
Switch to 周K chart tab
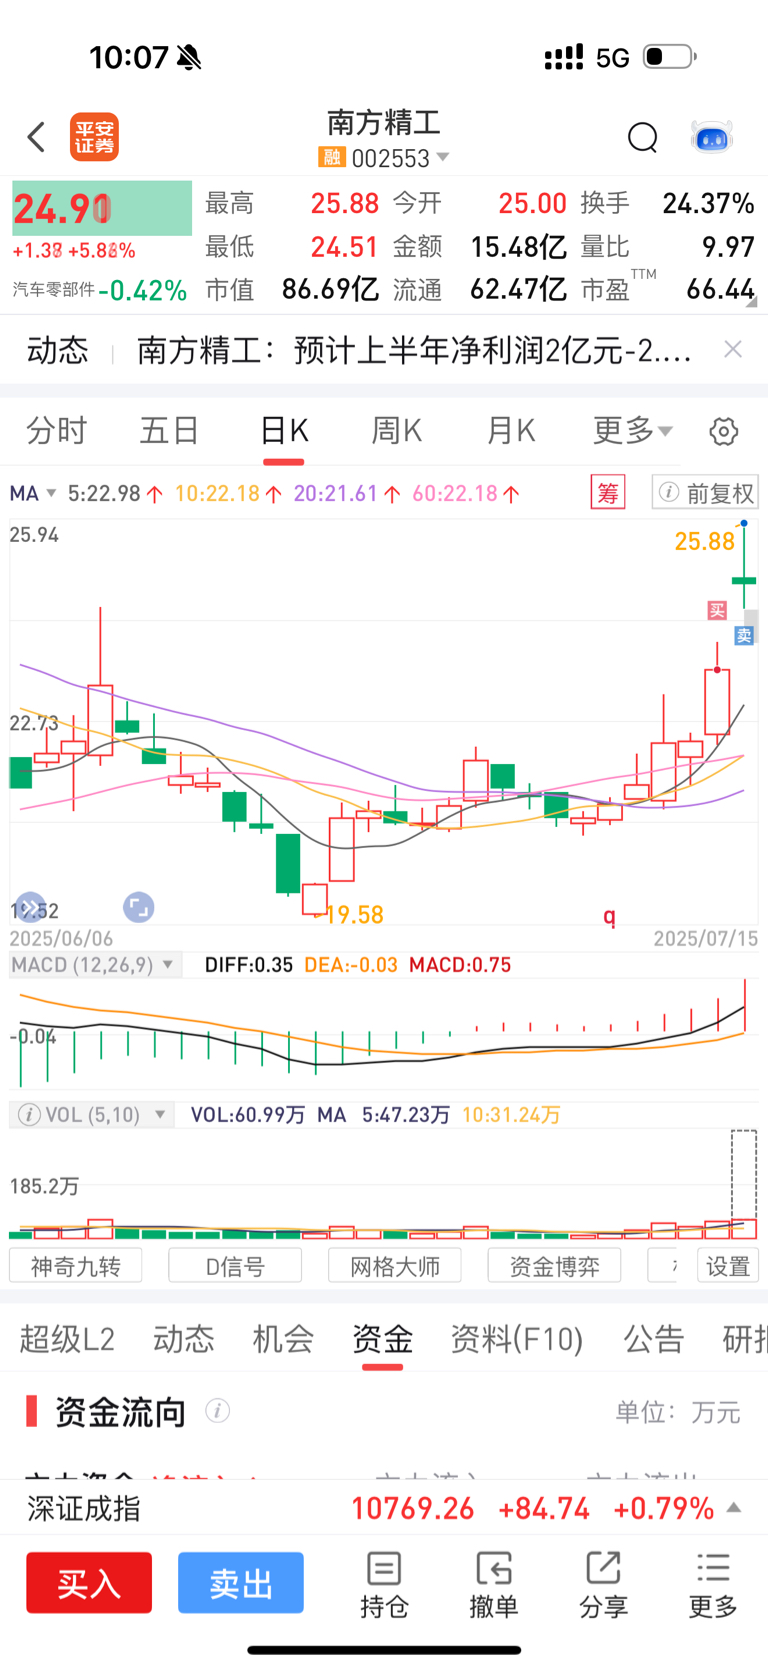click(x=397, y=431)
